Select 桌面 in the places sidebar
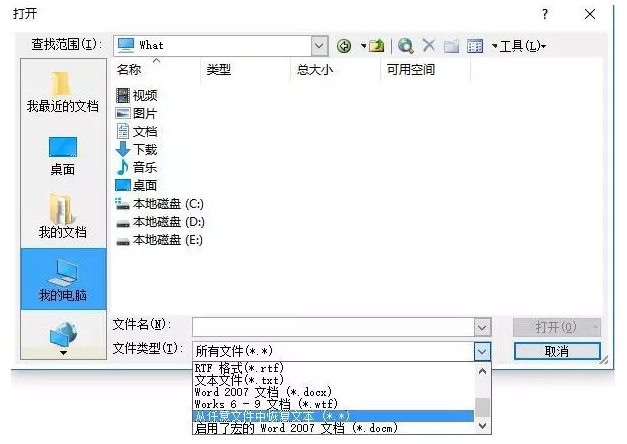This screenshot has height=444, width=627. point(63,156)
